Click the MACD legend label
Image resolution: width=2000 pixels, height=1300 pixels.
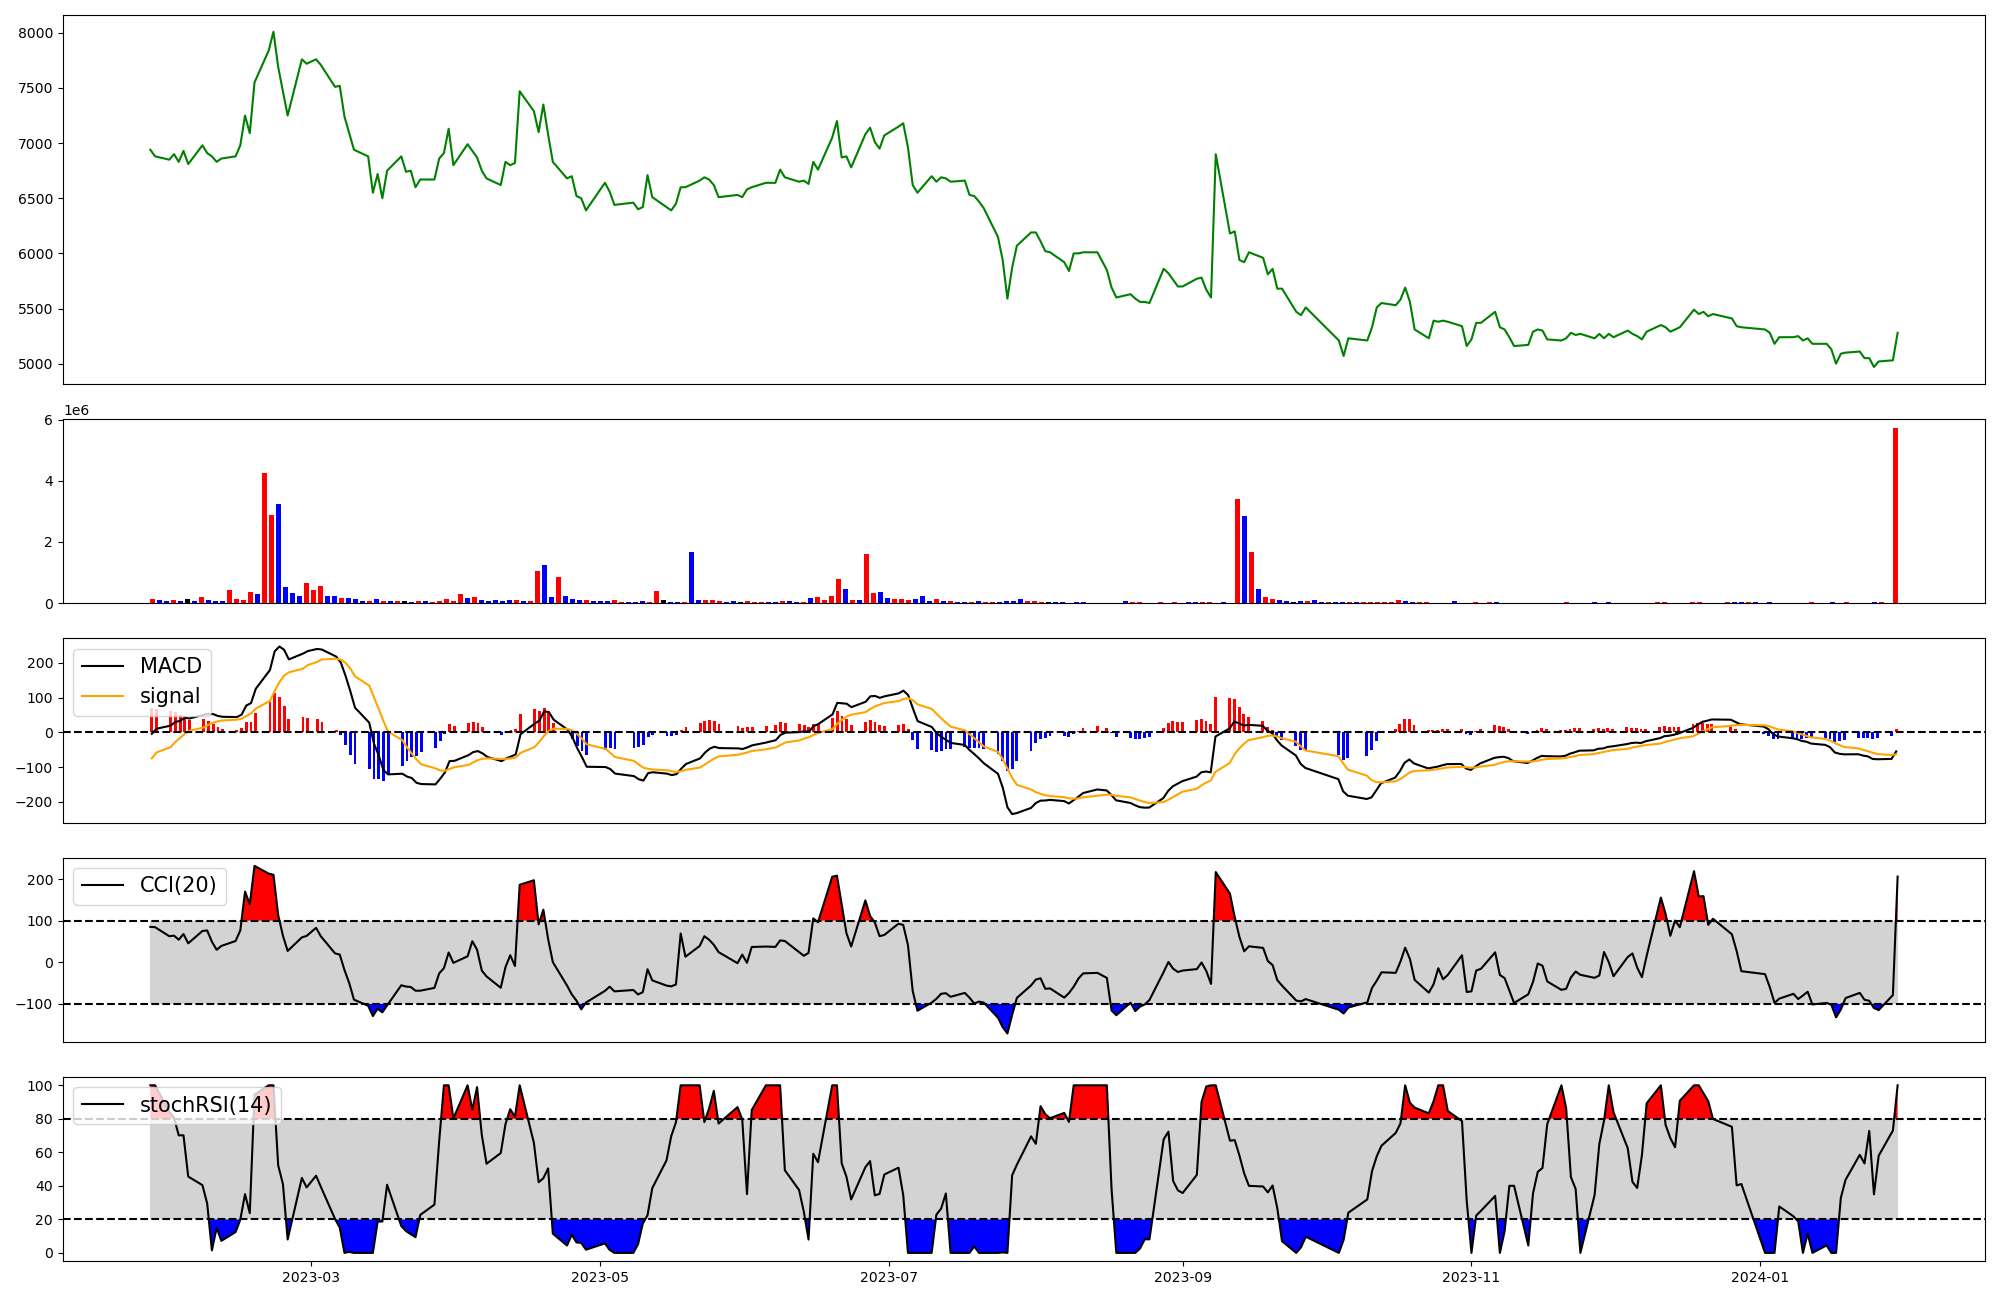170,666
